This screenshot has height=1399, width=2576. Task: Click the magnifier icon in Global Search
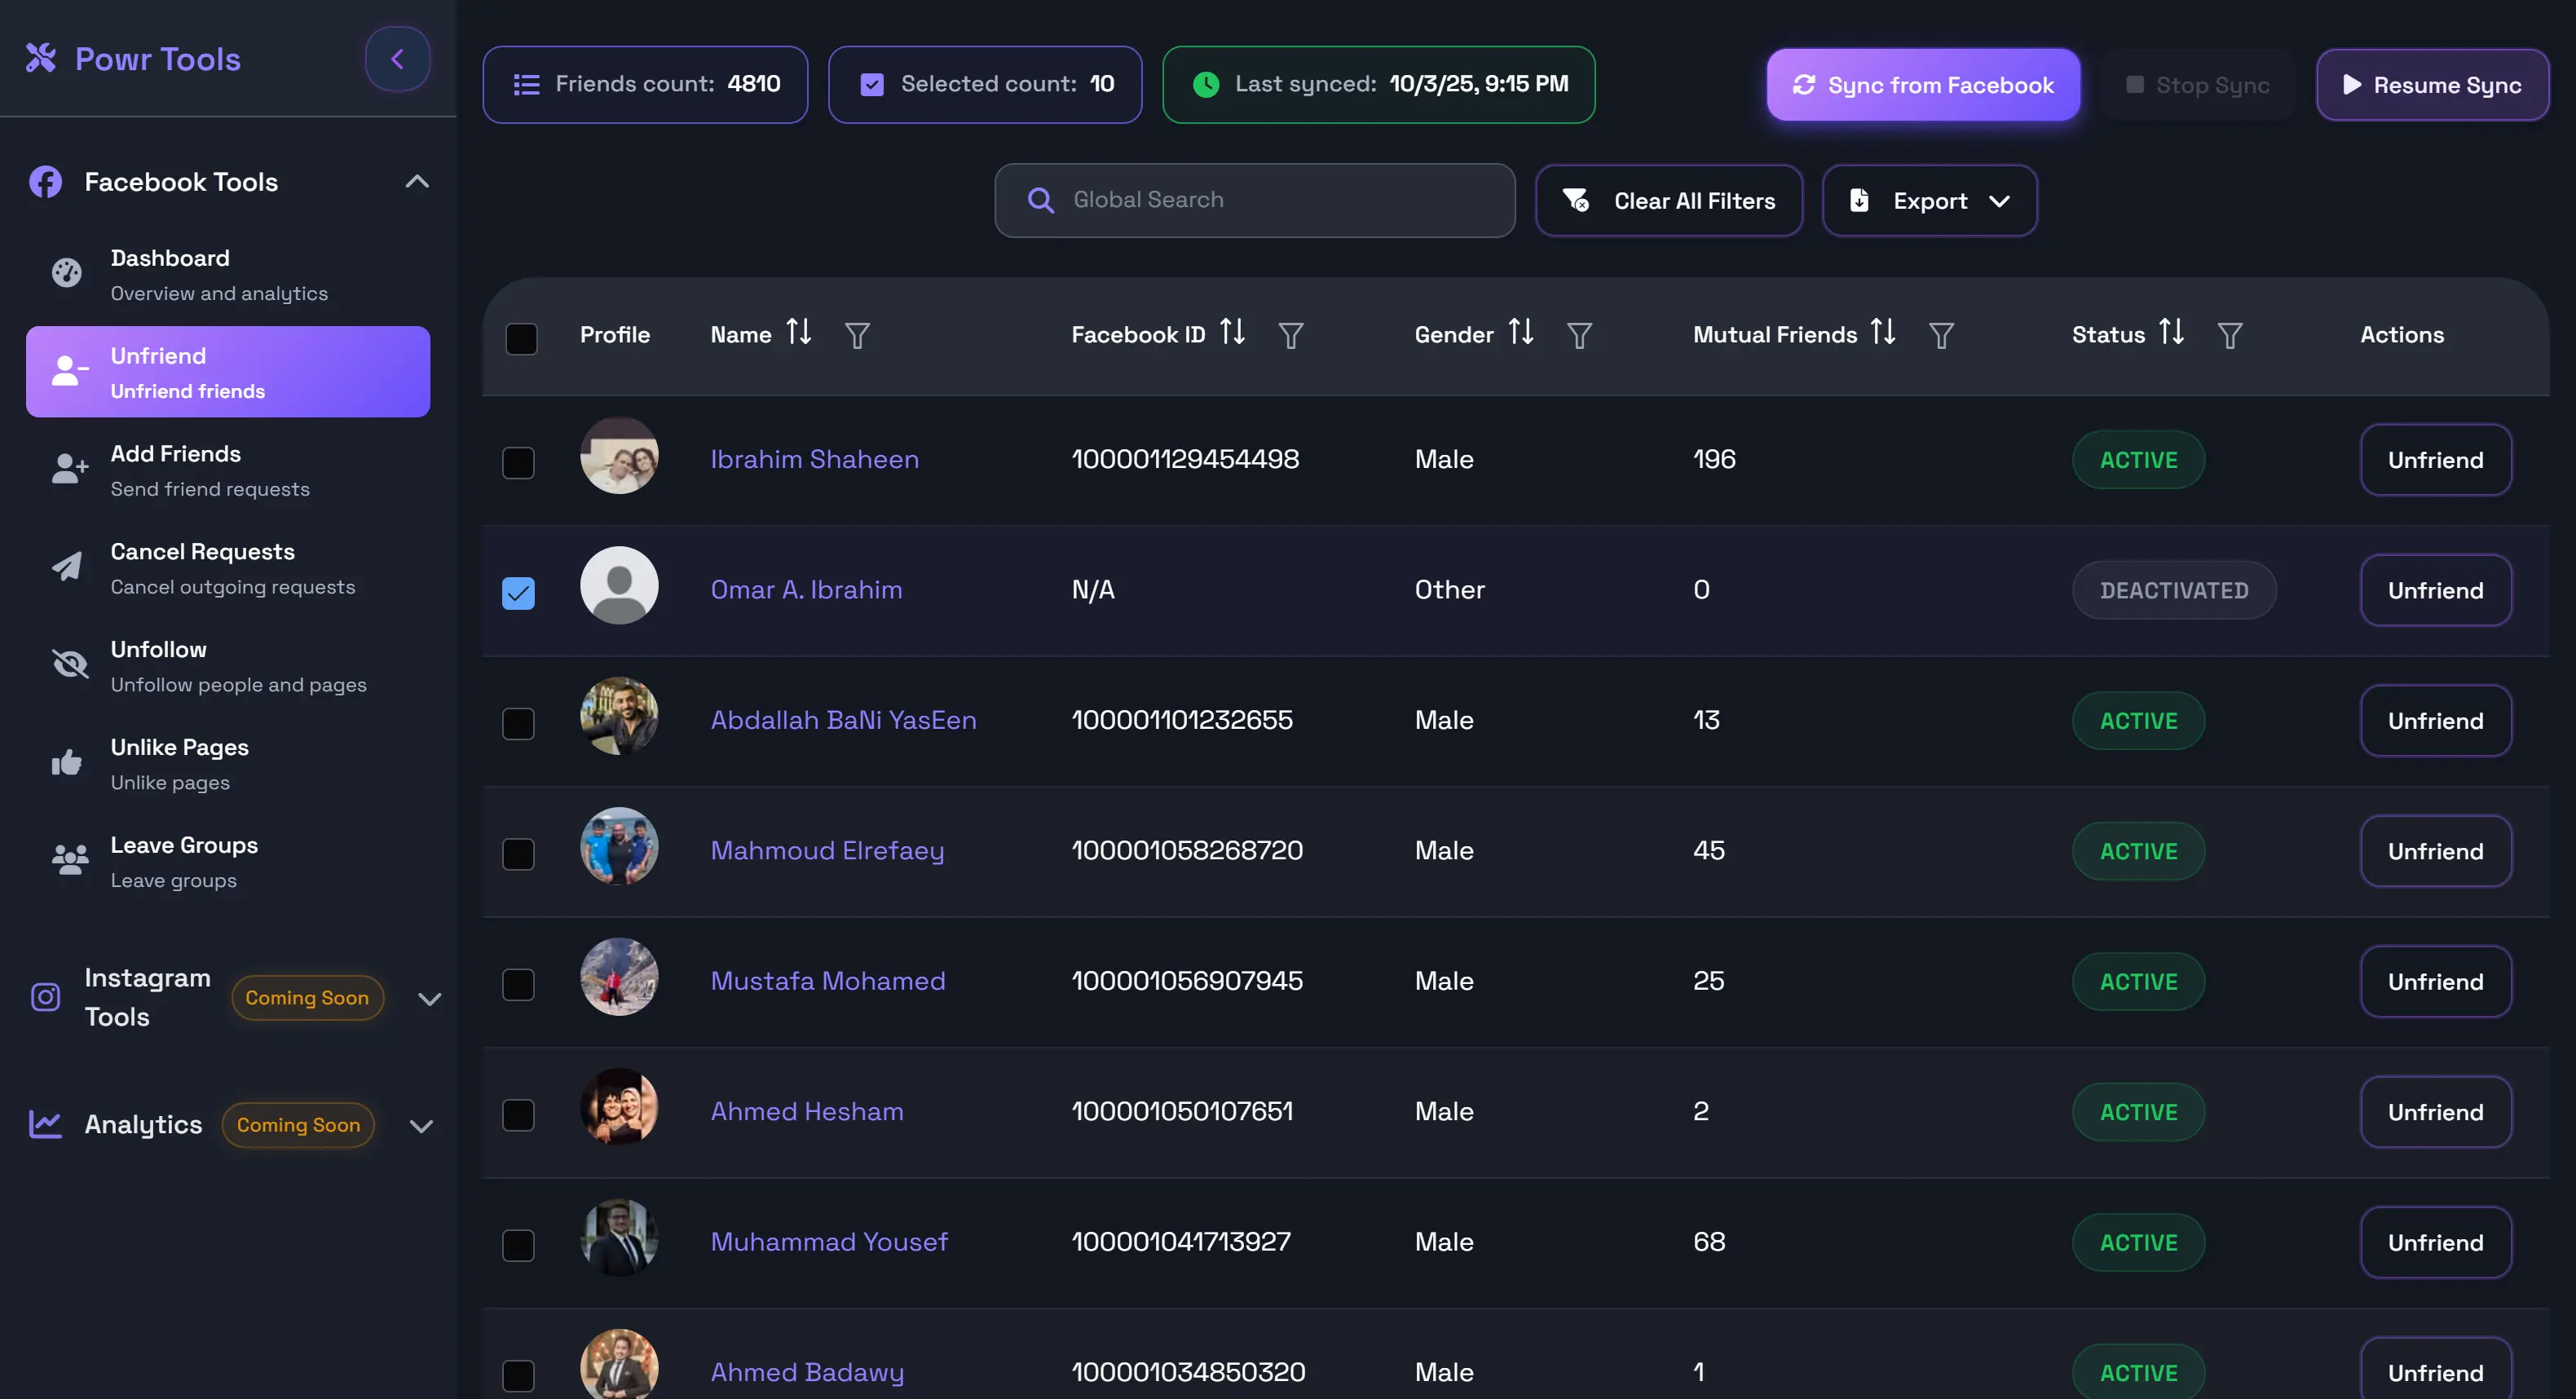pos(1041,200)
